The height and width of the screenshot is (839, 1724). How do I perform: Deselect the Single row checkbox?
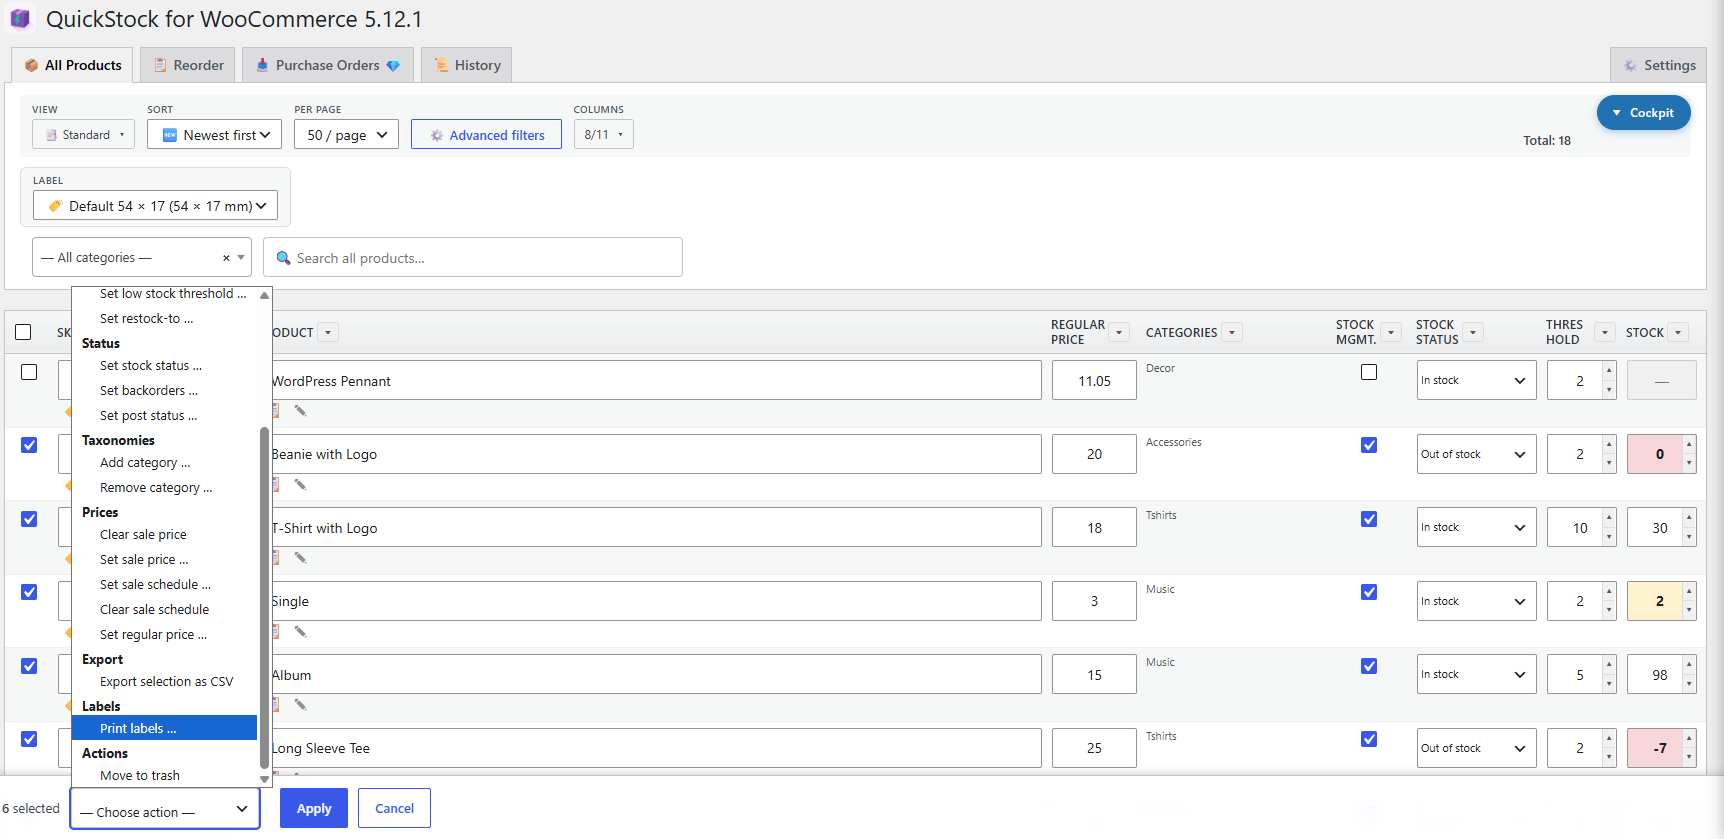pyautogui.click(x=29, y=592)
